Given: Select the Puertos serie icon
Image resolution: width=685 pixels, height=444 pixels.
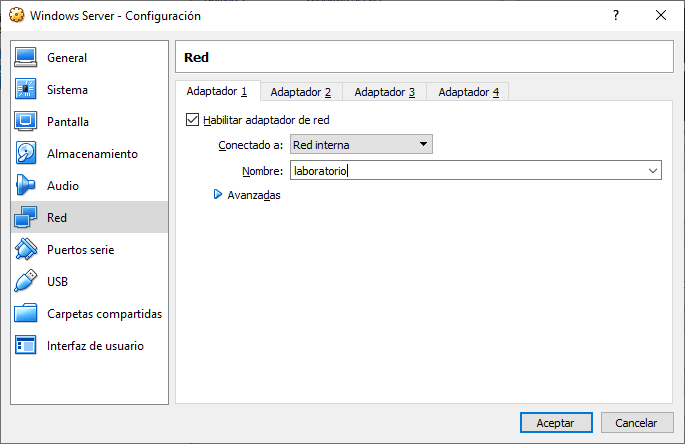Looking at the screenshot, I should [x=27, y=250].
